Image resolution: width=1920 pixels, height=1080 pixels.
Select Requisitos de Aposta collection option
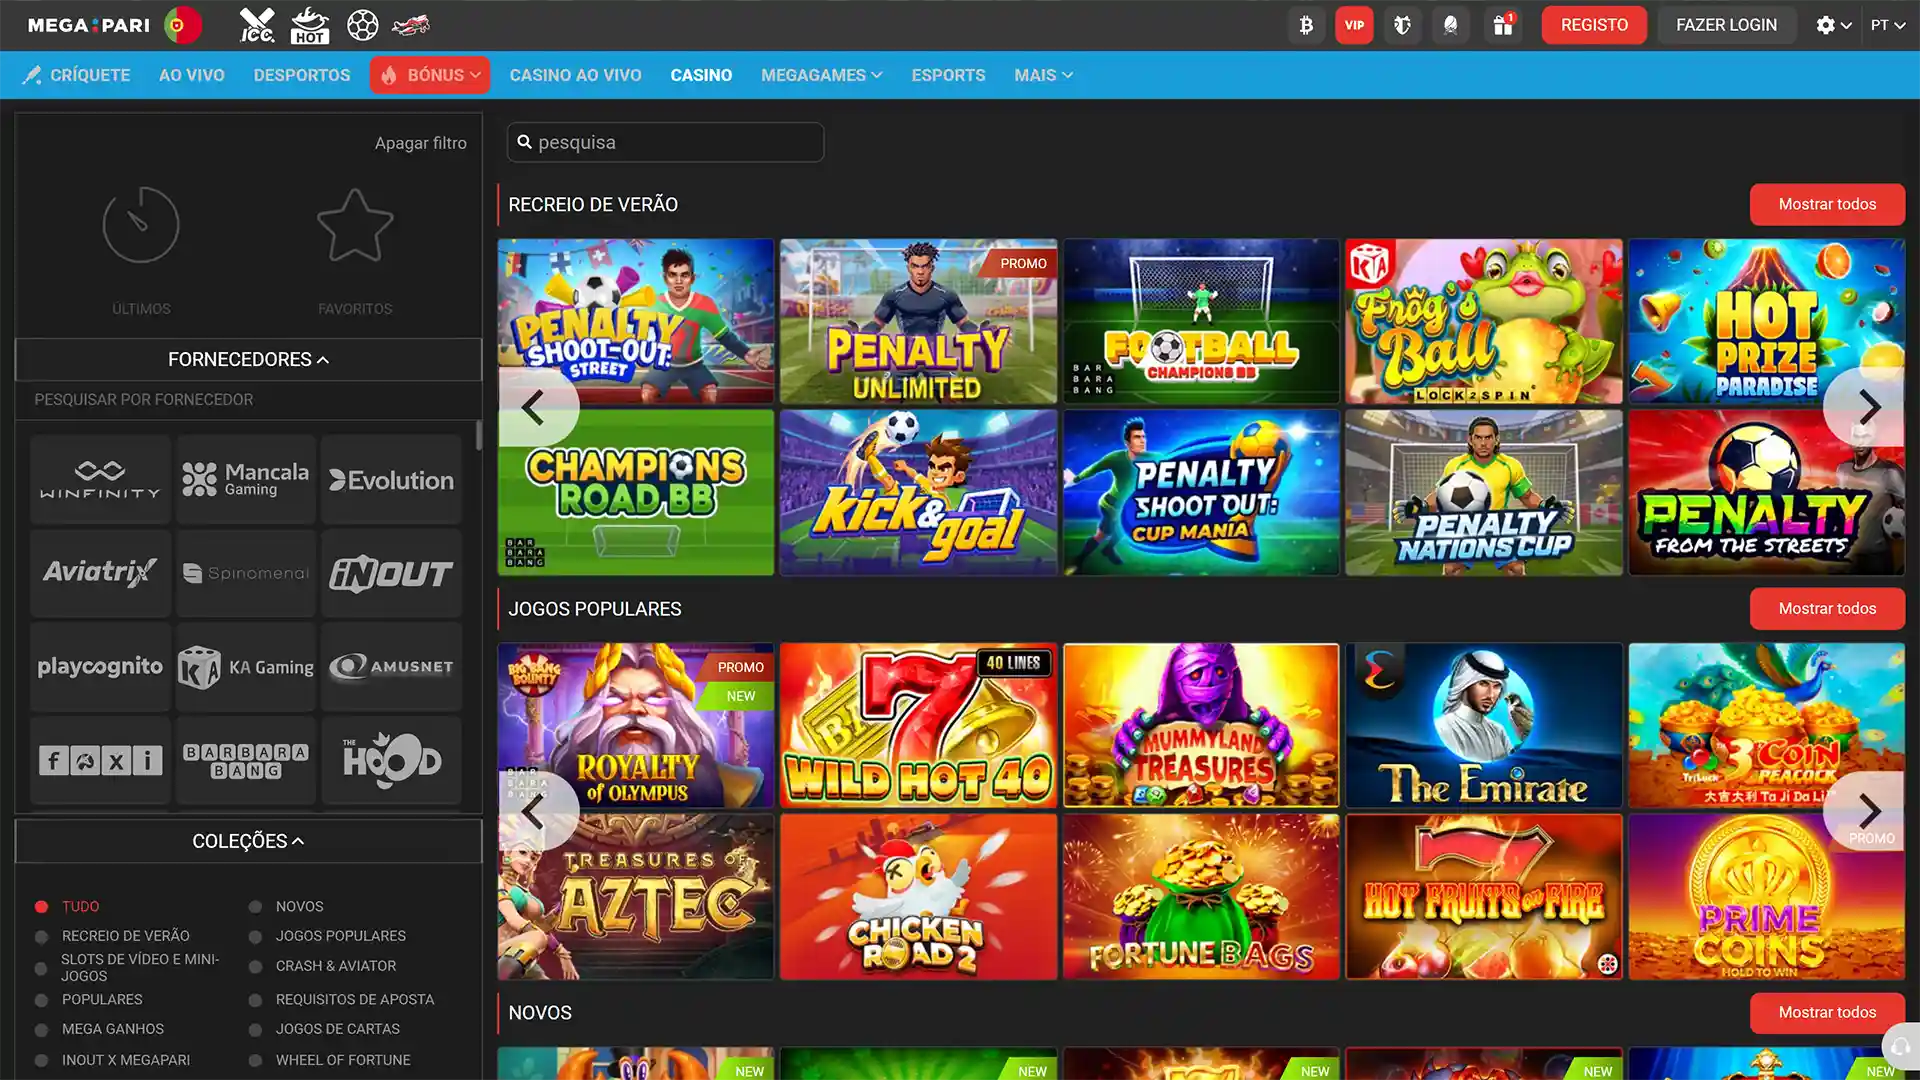tap(255, 1000)
